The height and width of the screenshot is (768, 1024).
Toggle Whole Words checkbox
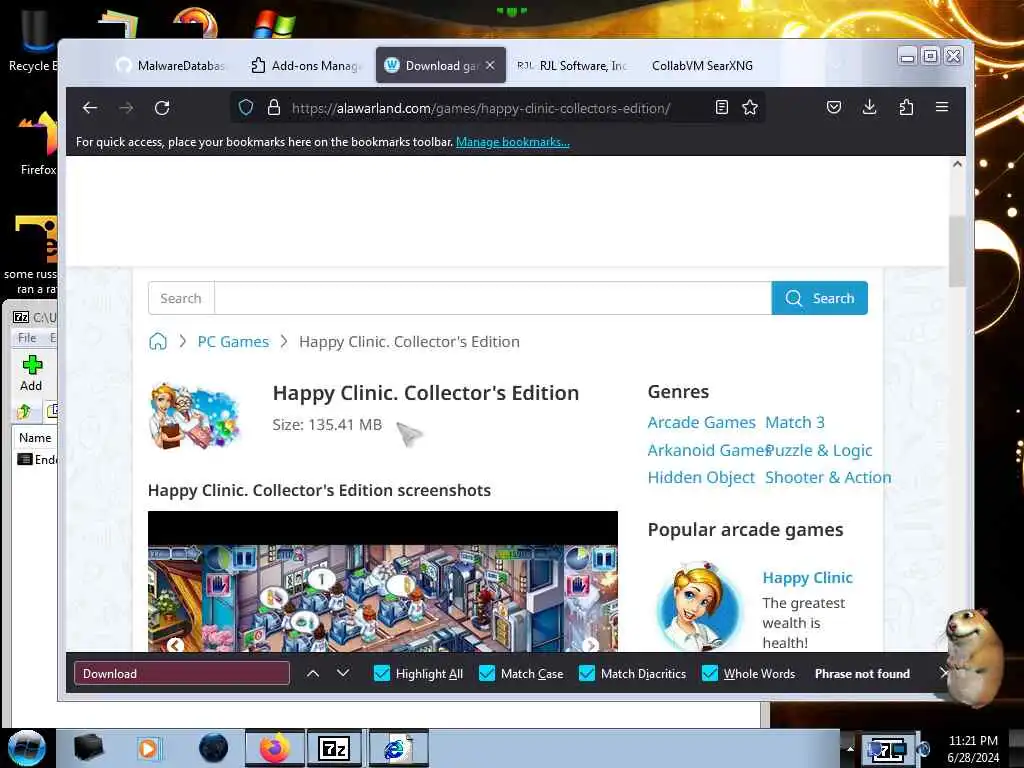(x=709, y=673)
